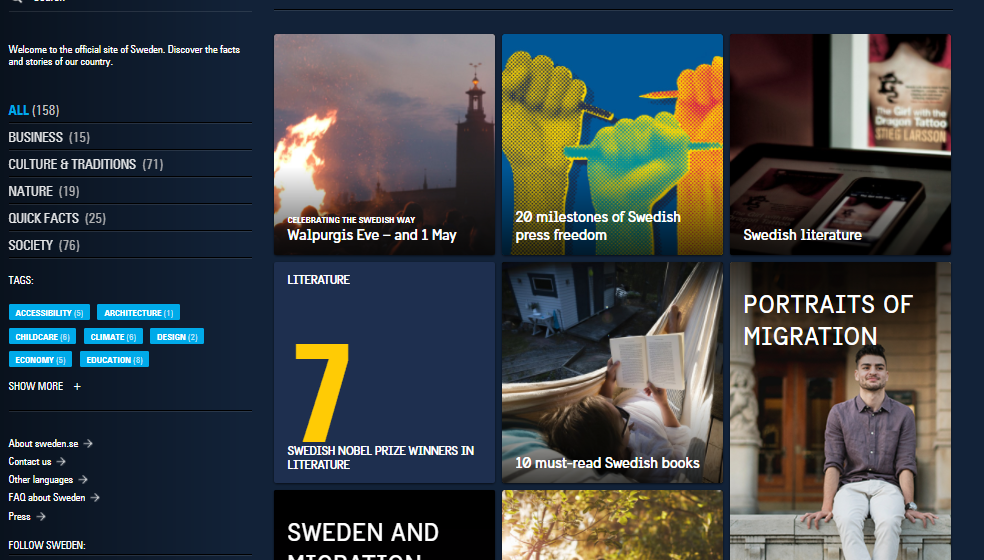Click the TAGS: heading text
This screenshot has height=560, width=984.
coord(21,280)
